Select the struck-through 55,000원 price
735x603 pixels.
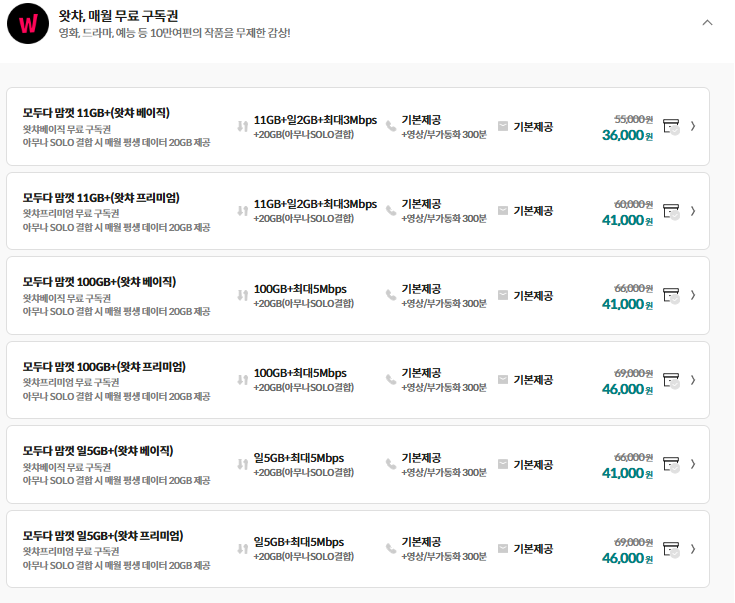633,120
